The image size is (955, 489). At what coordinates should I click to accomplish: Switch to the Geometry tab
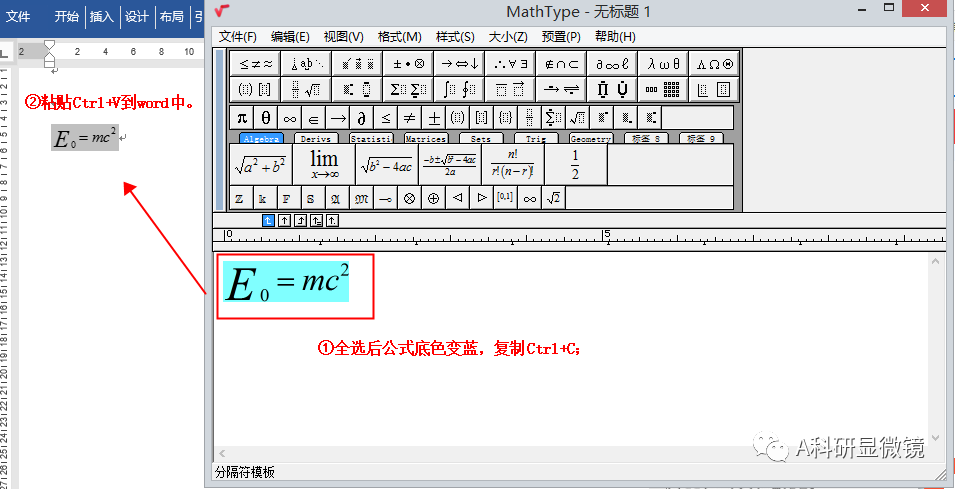tap(590, 139)
